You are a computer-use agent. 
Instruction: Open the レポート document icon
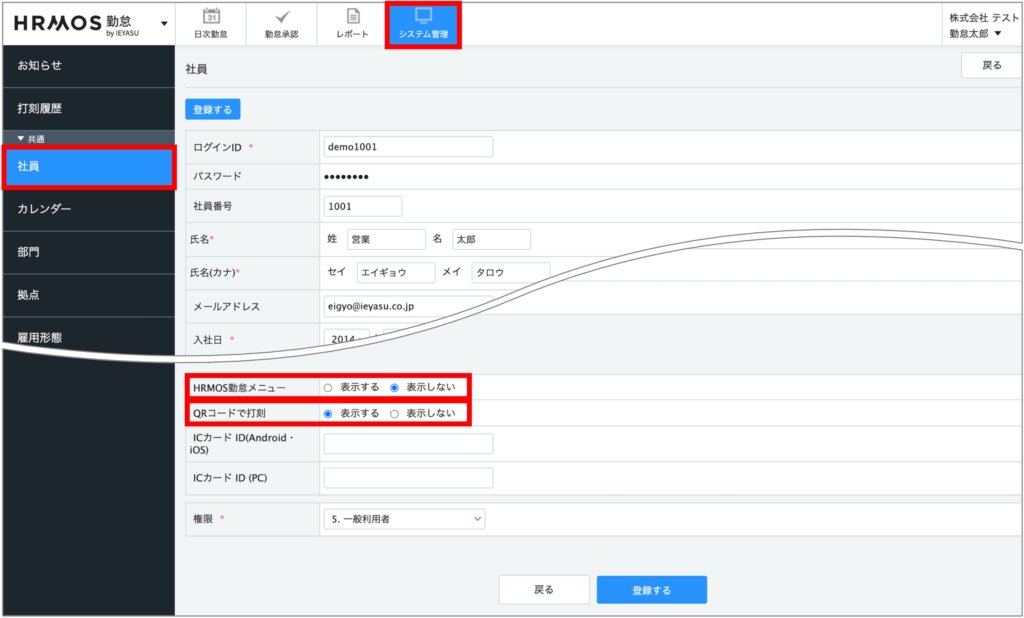coord(352,17)
